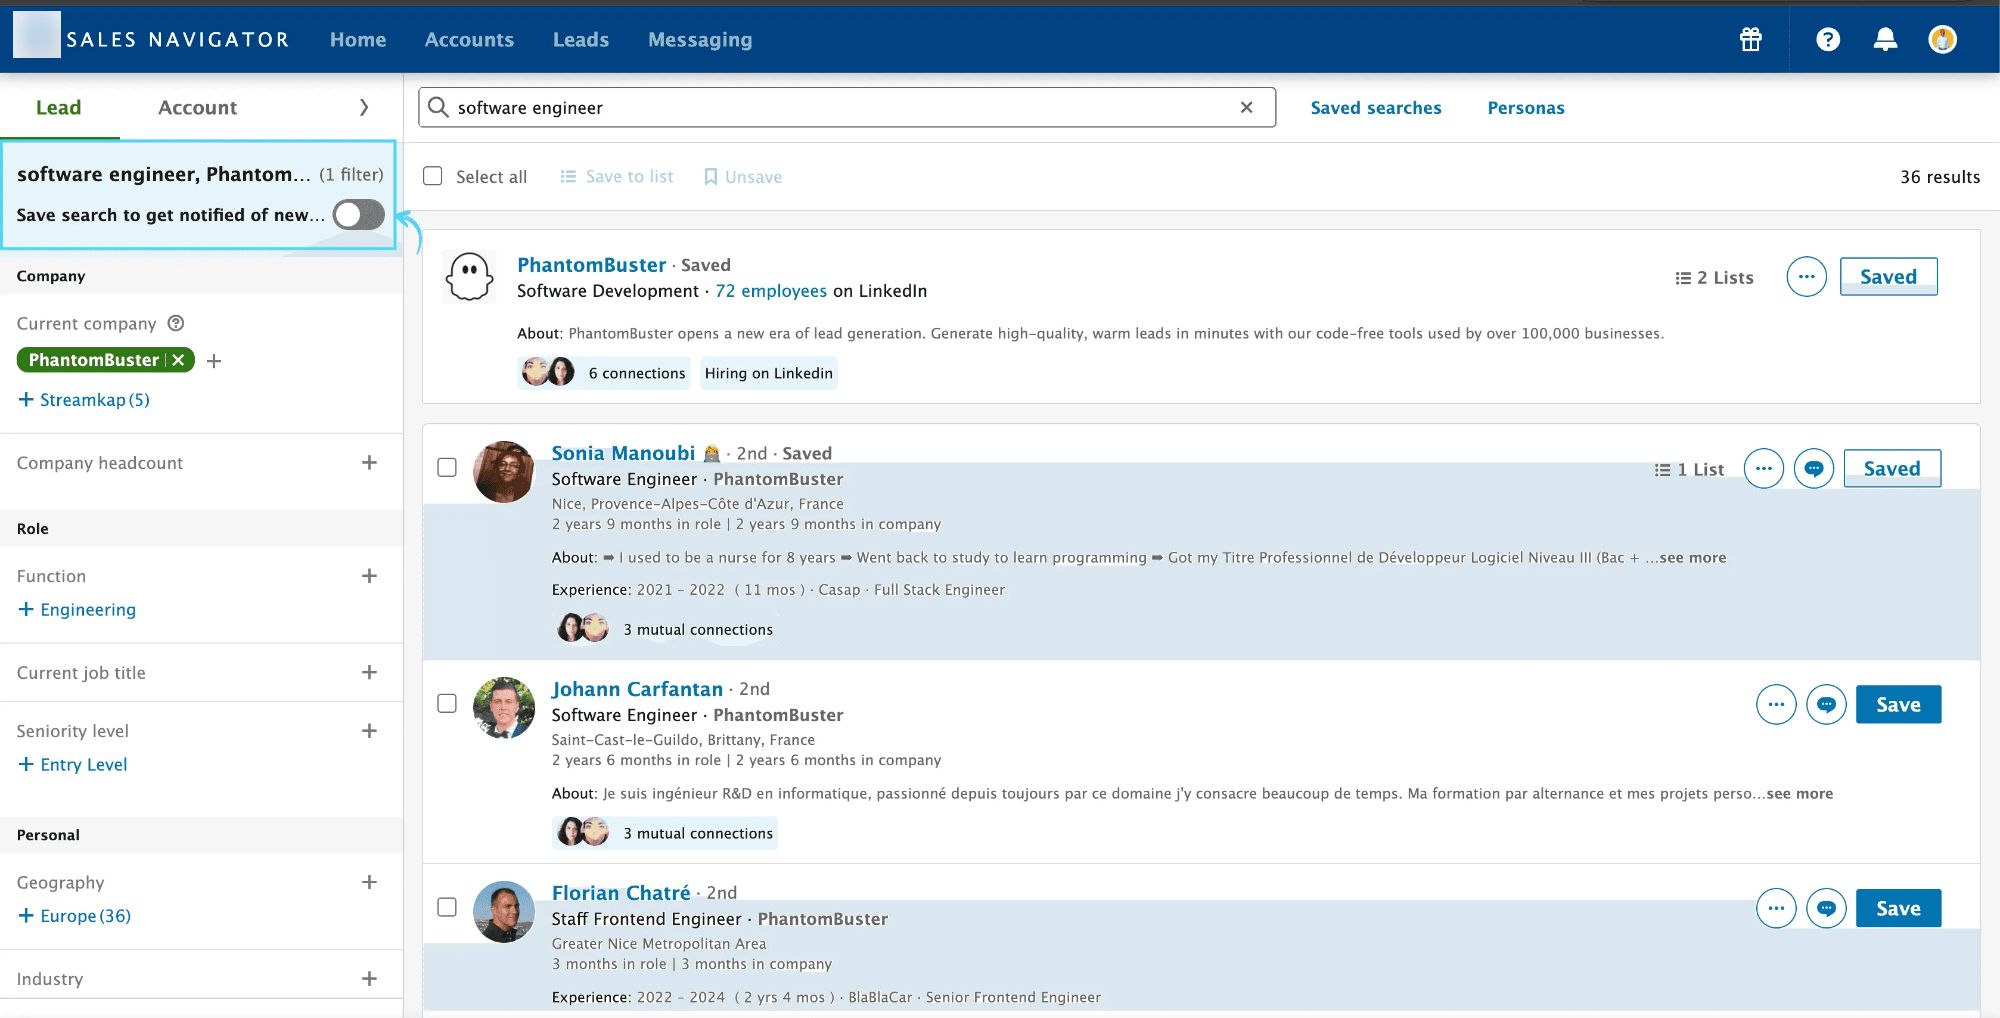Click Saved button for Sonia Manoubi

click(x=1892, y=469)
